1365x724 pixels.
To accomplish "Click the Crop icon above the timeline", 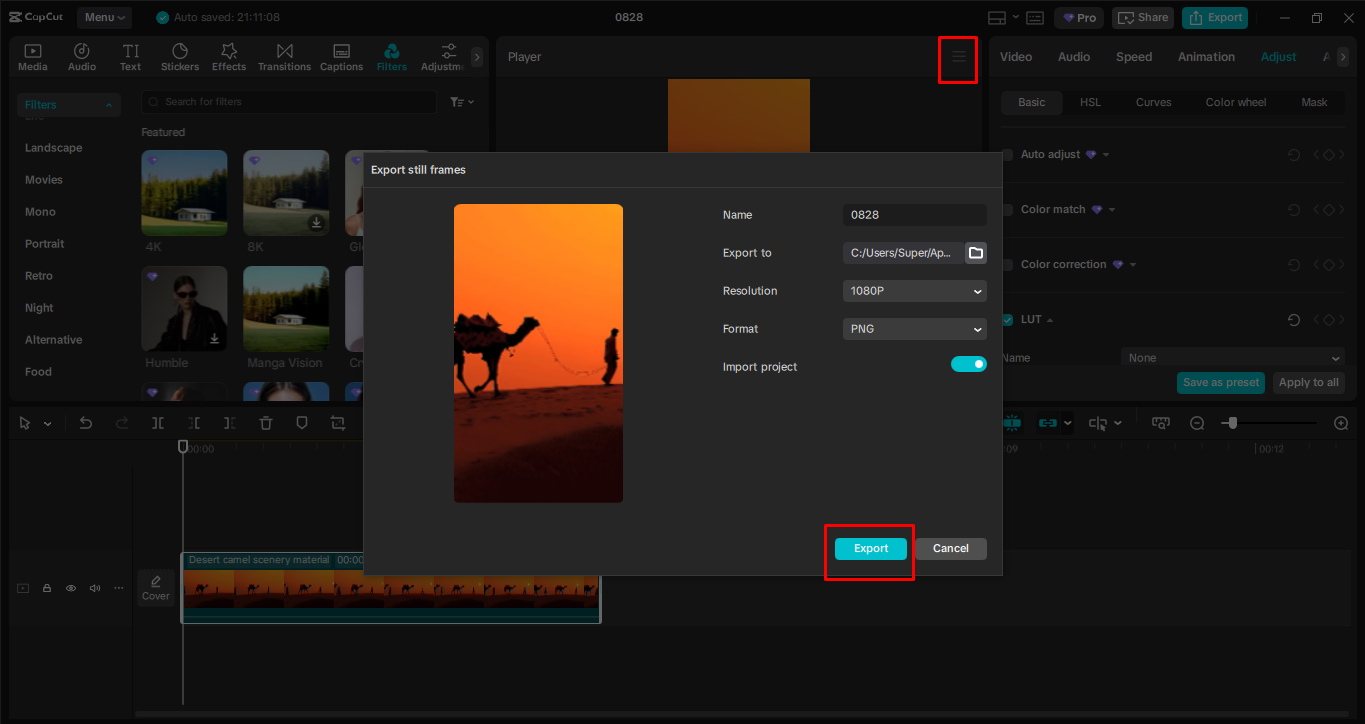I will click(337, 422).
